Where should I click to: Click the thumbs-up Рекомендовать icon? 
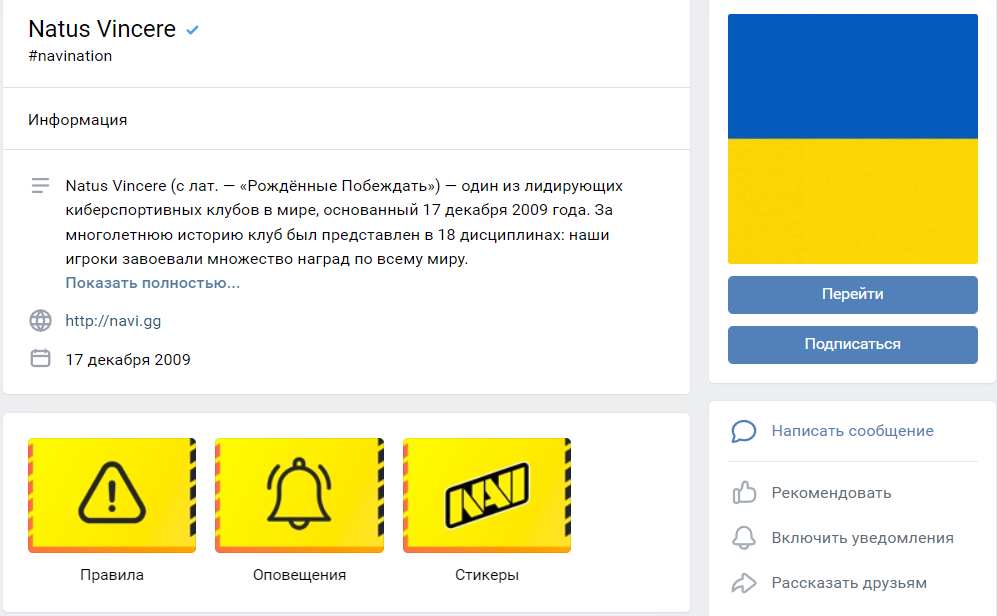pos(744,493)
